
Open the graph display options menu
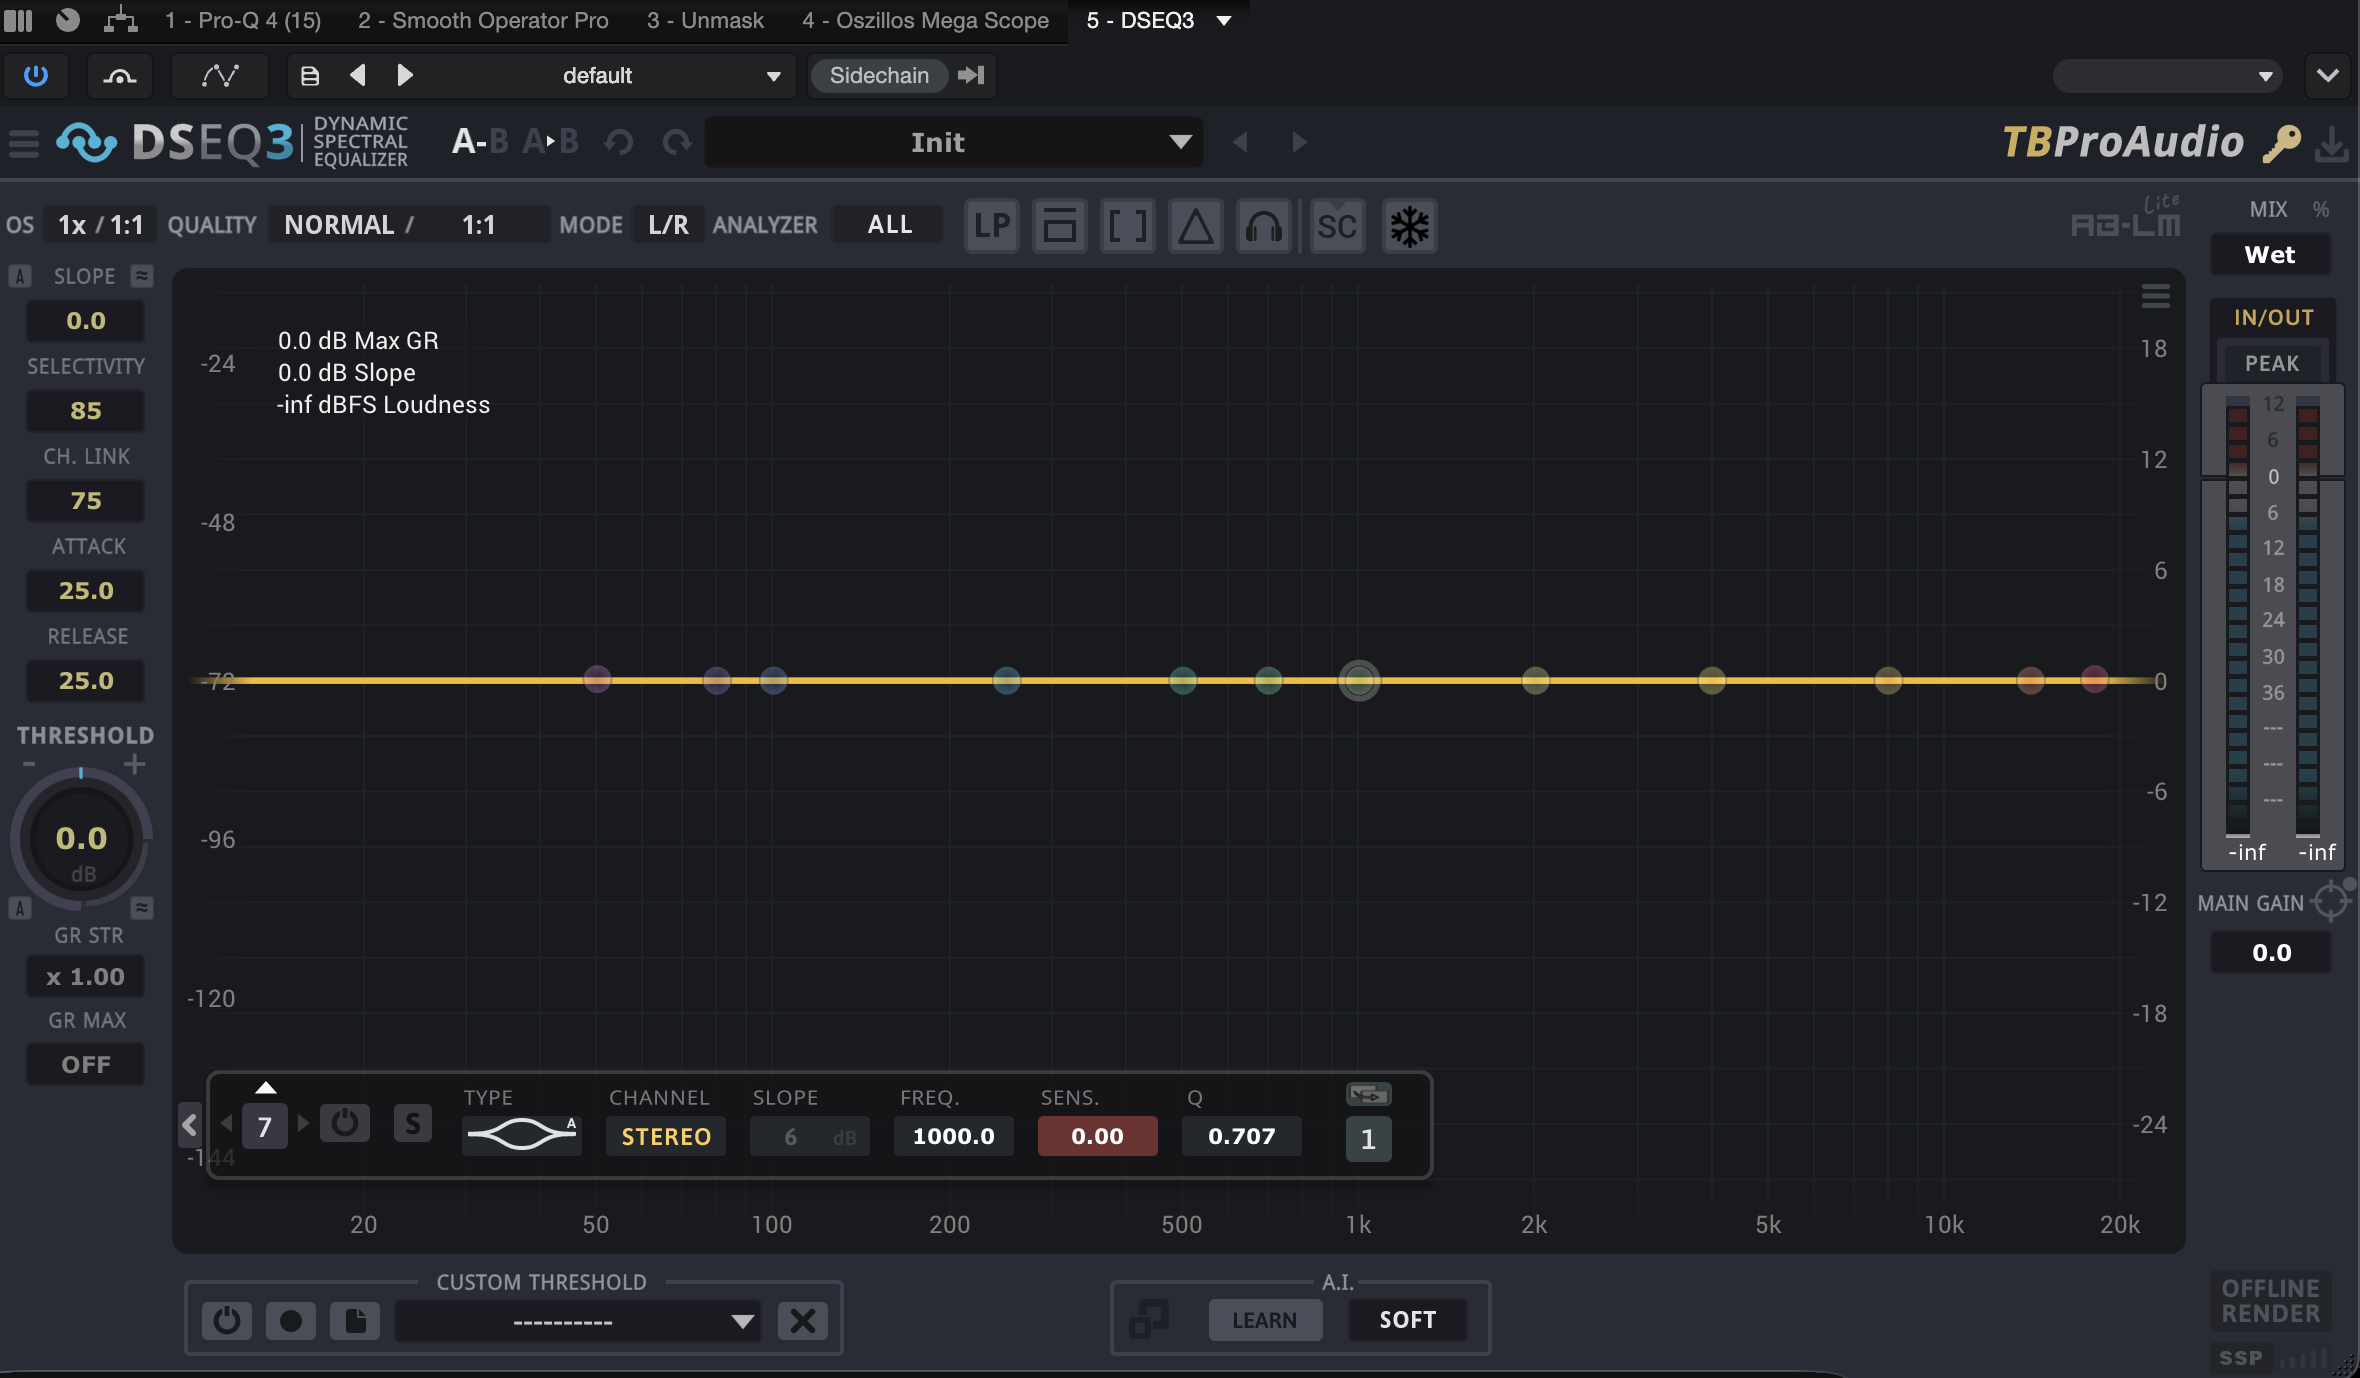[2155, 296]
